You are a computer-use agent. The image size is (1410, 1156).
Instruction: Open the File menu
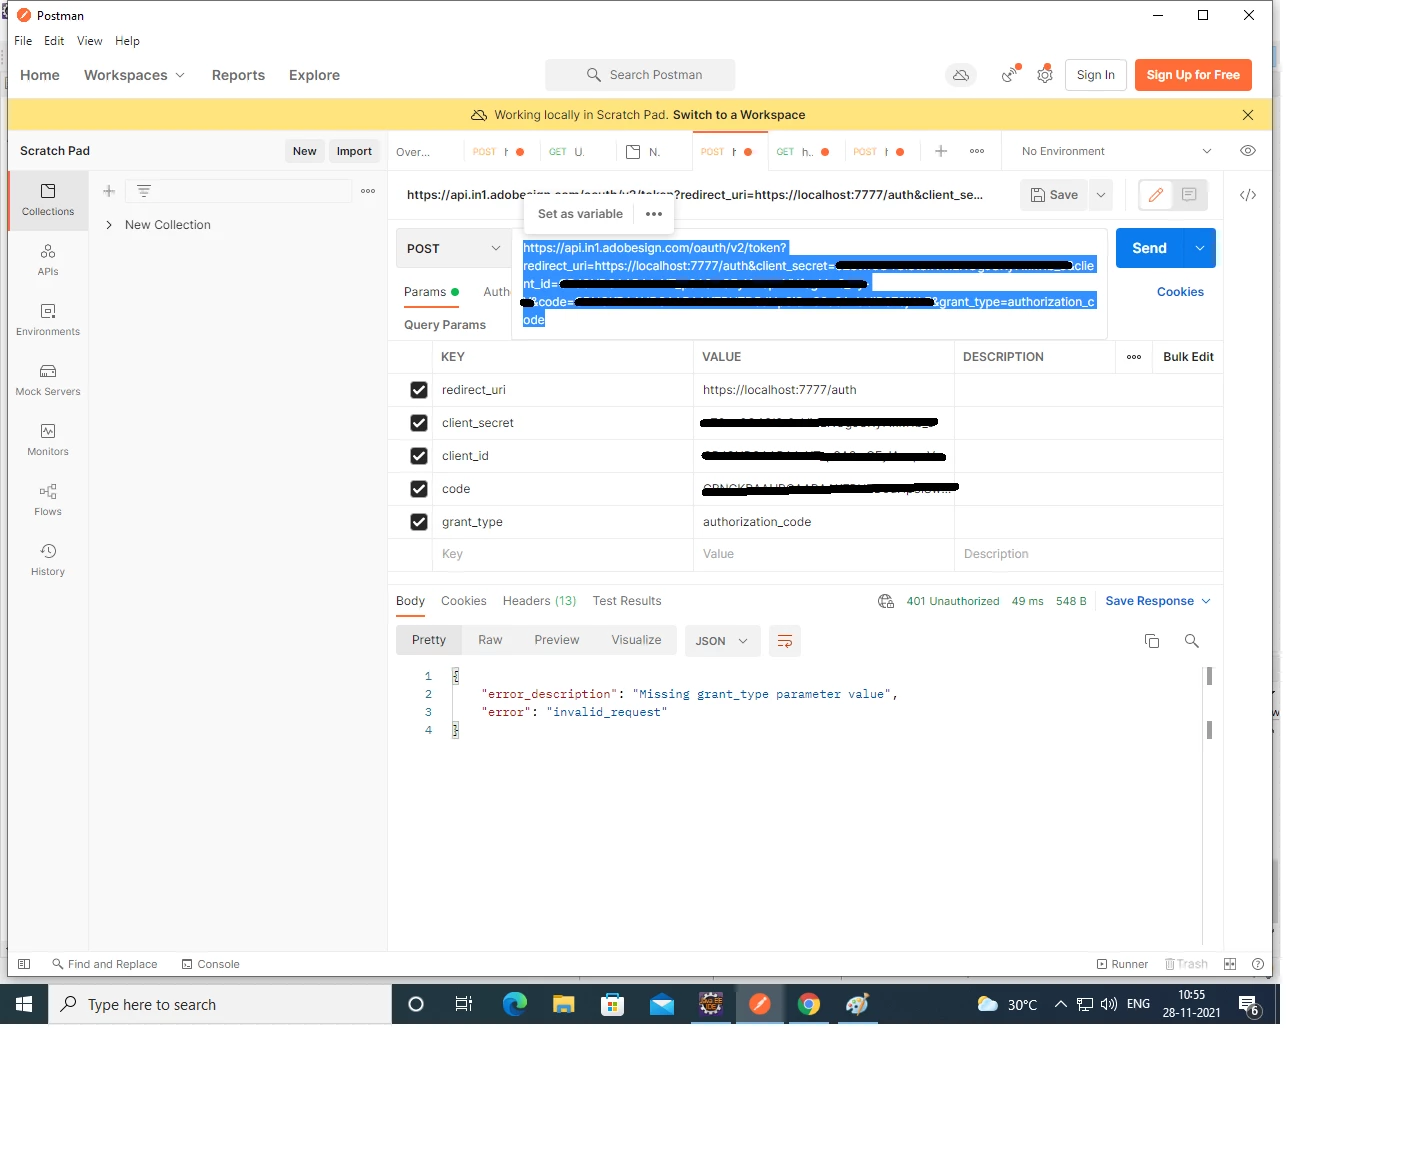[23, 41]
